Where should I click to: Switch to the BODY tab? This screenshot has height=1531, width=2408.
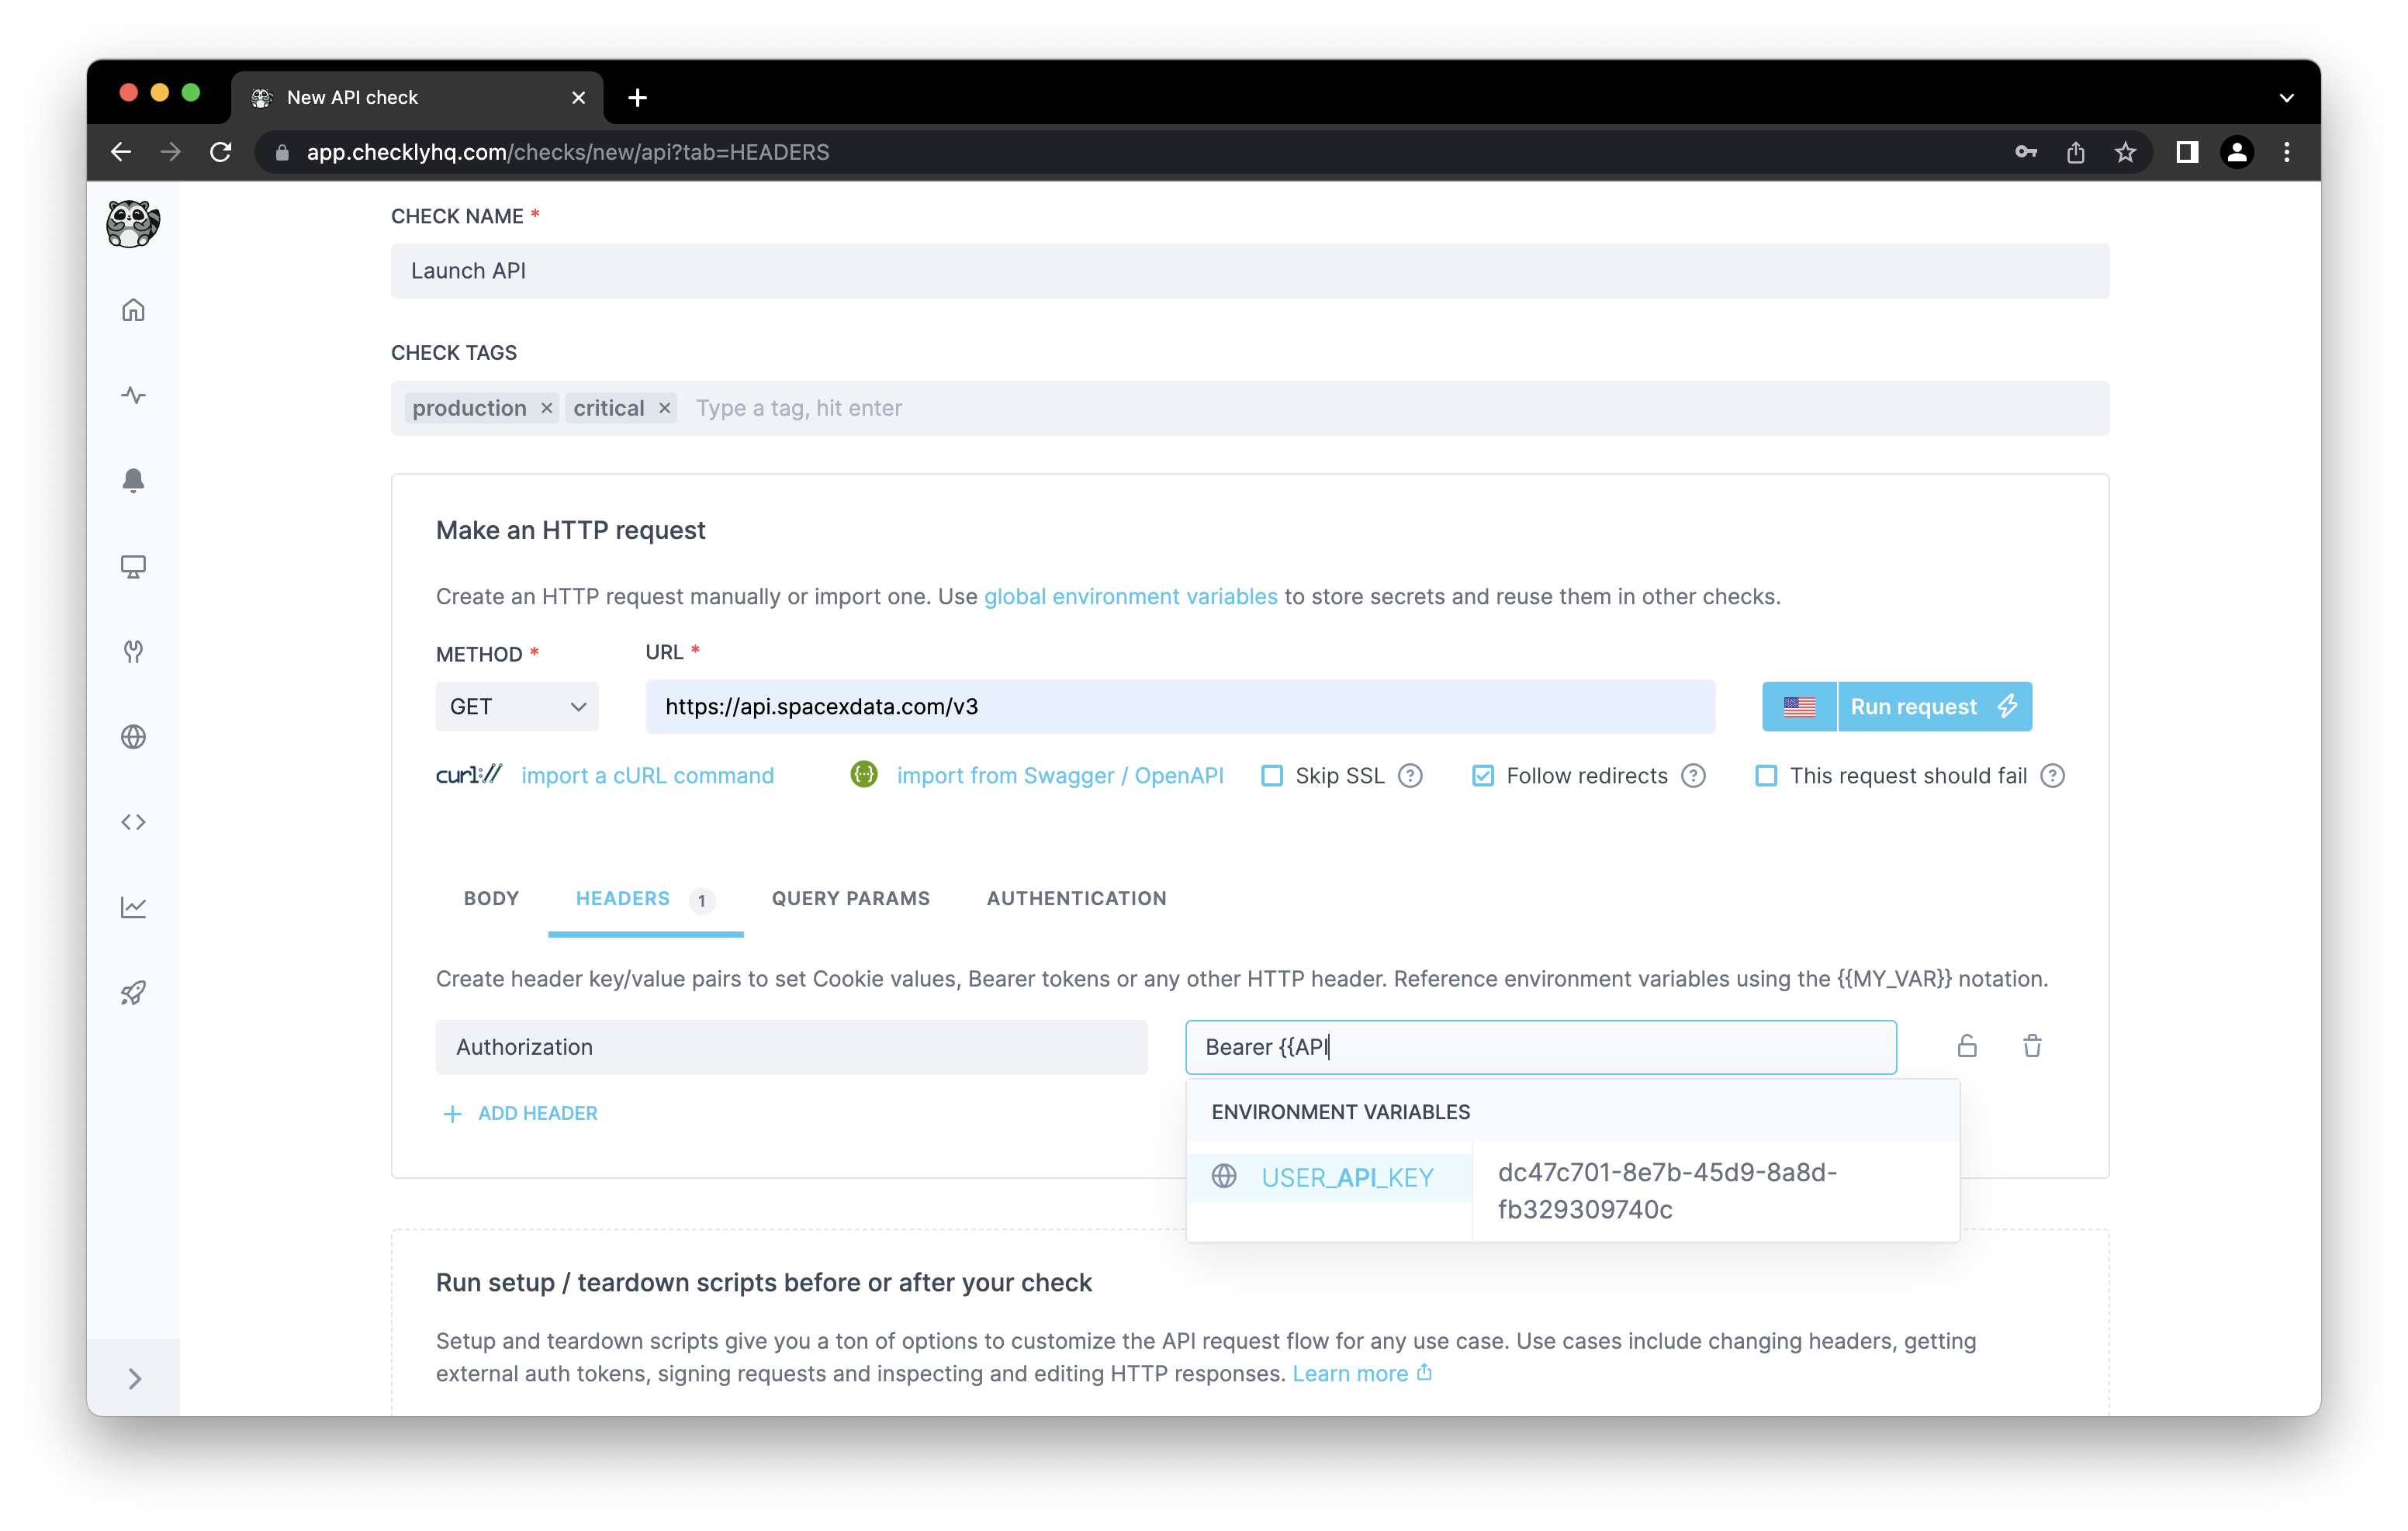click(x=491, y=898)
